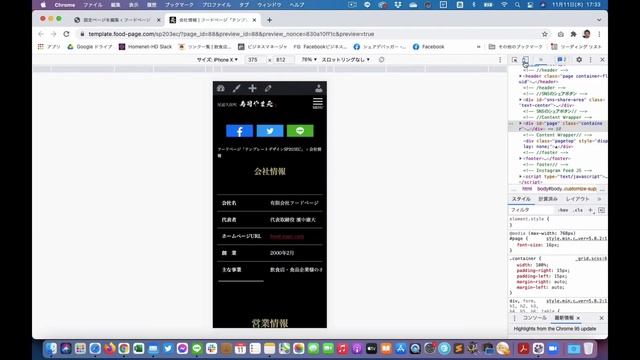Open device toolbar three-dot options

click(500, 60)
